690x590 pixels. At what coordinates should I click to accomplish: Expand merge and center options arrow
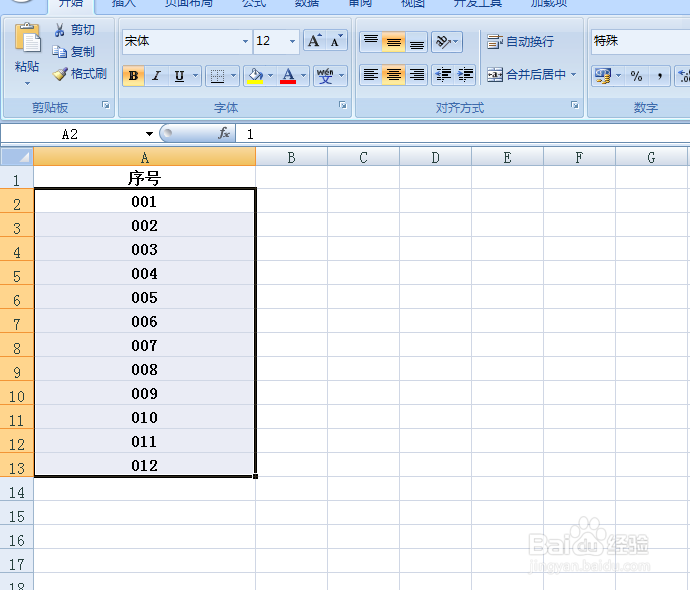pos(573,74)
